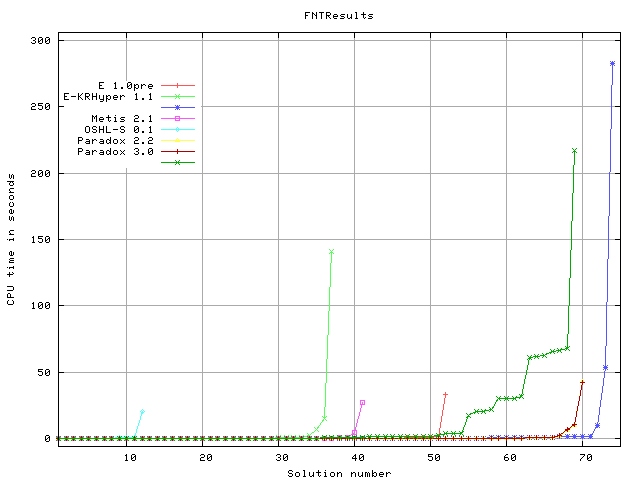640x480 pixels.
Task: Click the unlabeled dark green legend sample
Action: tap(178, 162)
